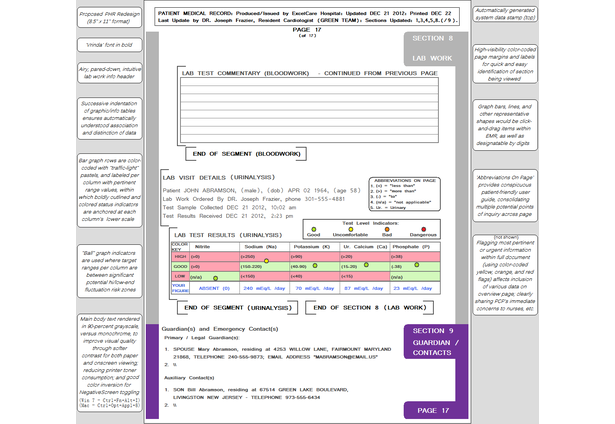Viewport: 615px width, 424px height.
Task: Click the '(150-220)' sodium good-range cell
Action: pos(264,266)
